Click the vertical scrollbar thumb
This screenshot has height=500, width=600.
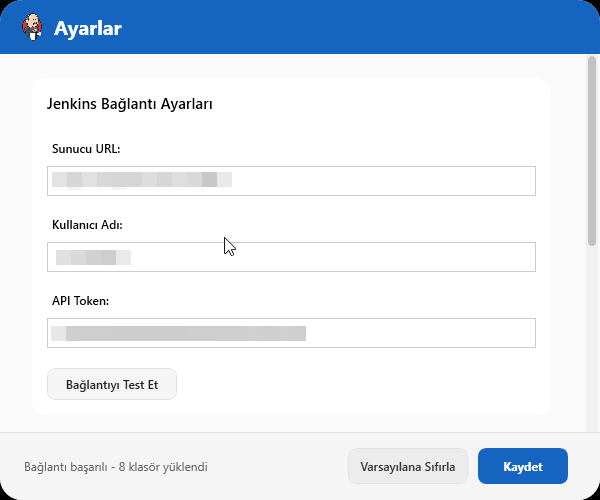pos(592,151)
